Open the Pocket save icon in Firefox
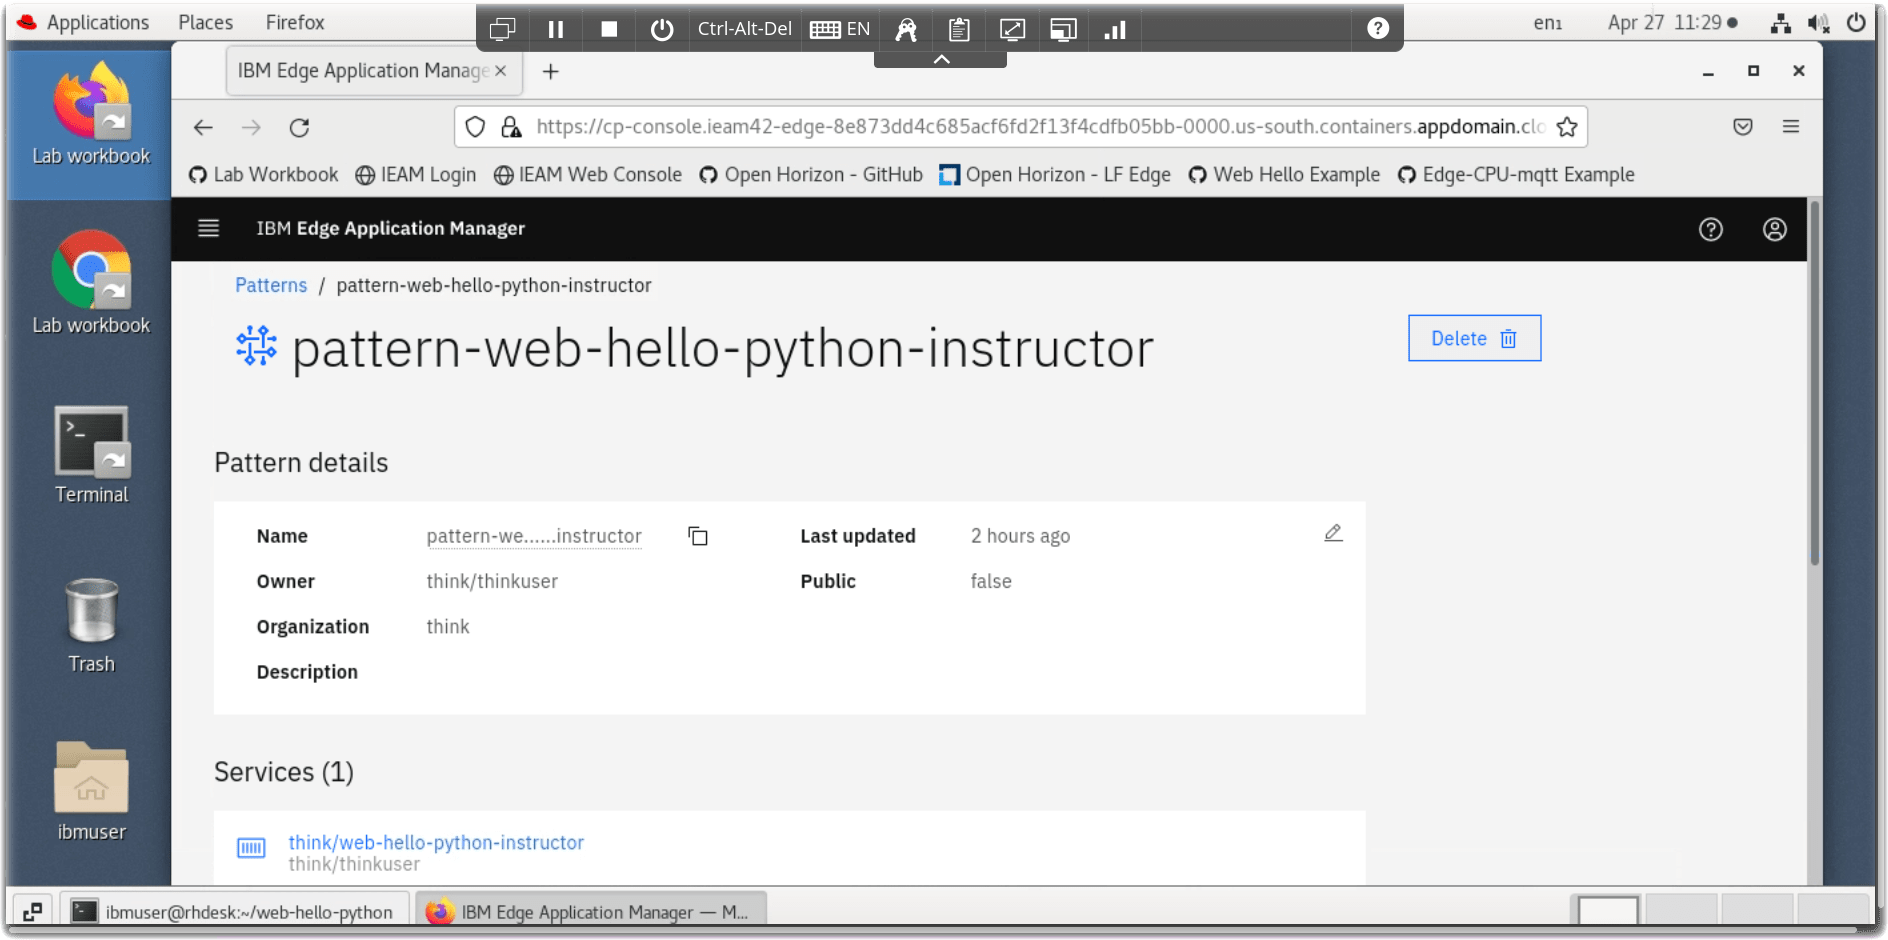 click(x=1743, y=127)
